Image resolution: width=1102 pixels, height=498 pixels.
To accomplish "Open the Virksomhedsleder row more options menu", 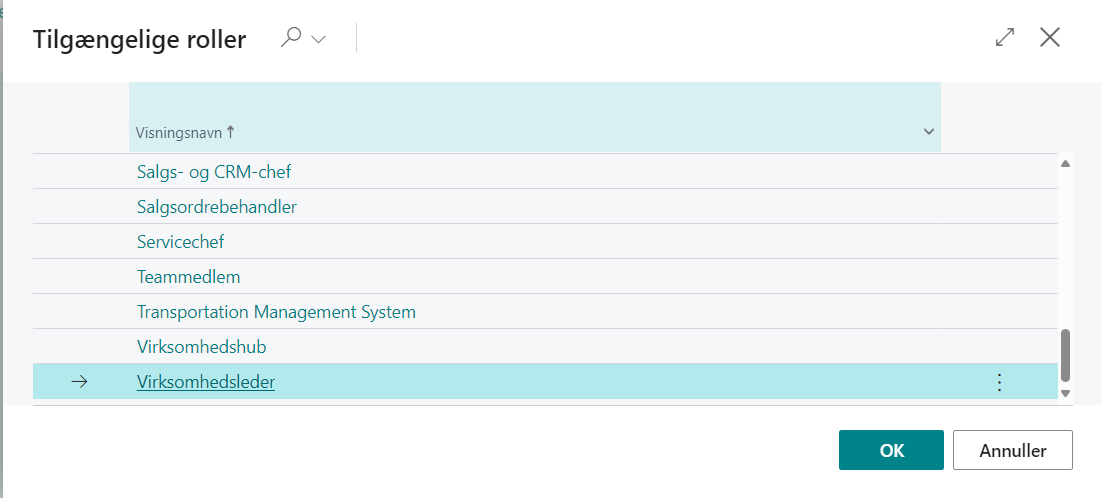I will pos(998,382).
